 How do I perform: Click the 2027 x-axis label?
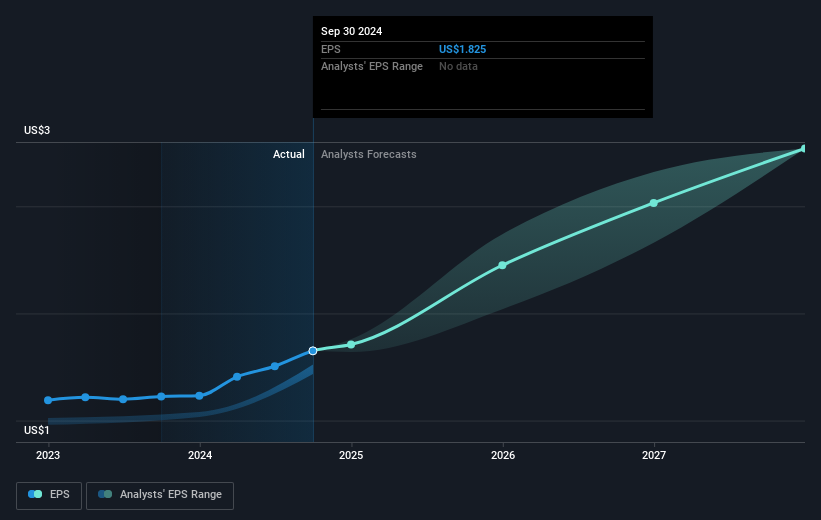click(654, 455)
